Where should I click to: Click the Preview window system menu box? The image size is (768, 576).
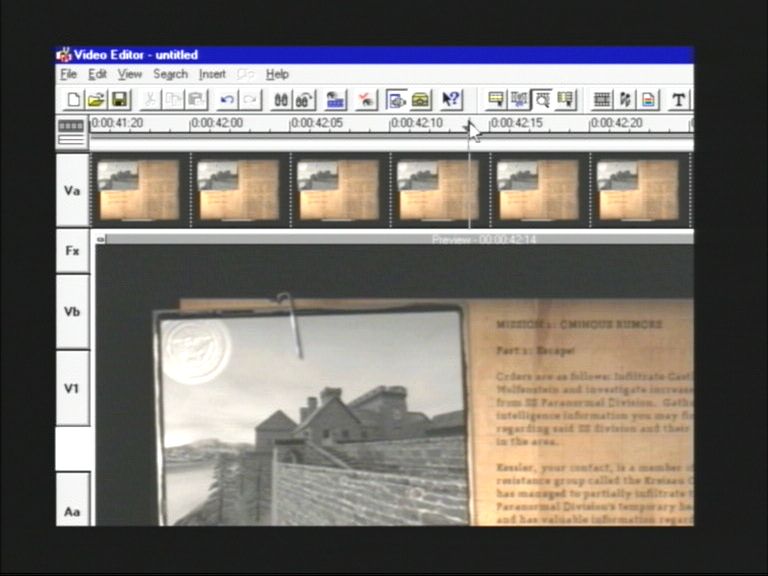(x=101, y=240)
